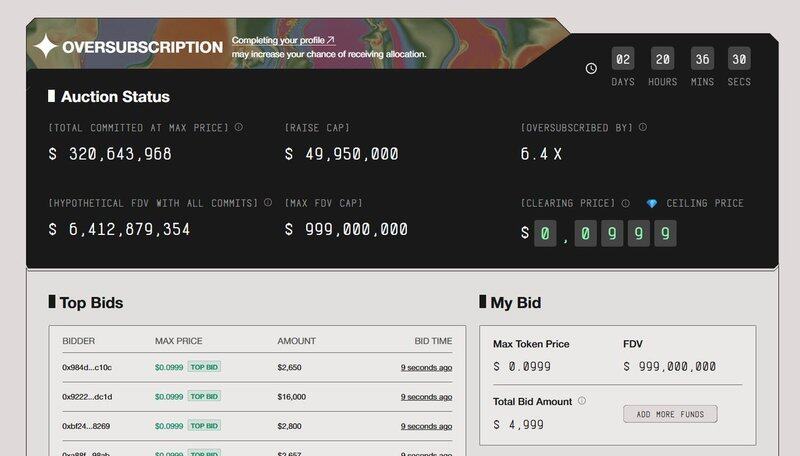Click bid time link for the $2,800 bid
Screen dimensions: 800x456
(426, 426)
